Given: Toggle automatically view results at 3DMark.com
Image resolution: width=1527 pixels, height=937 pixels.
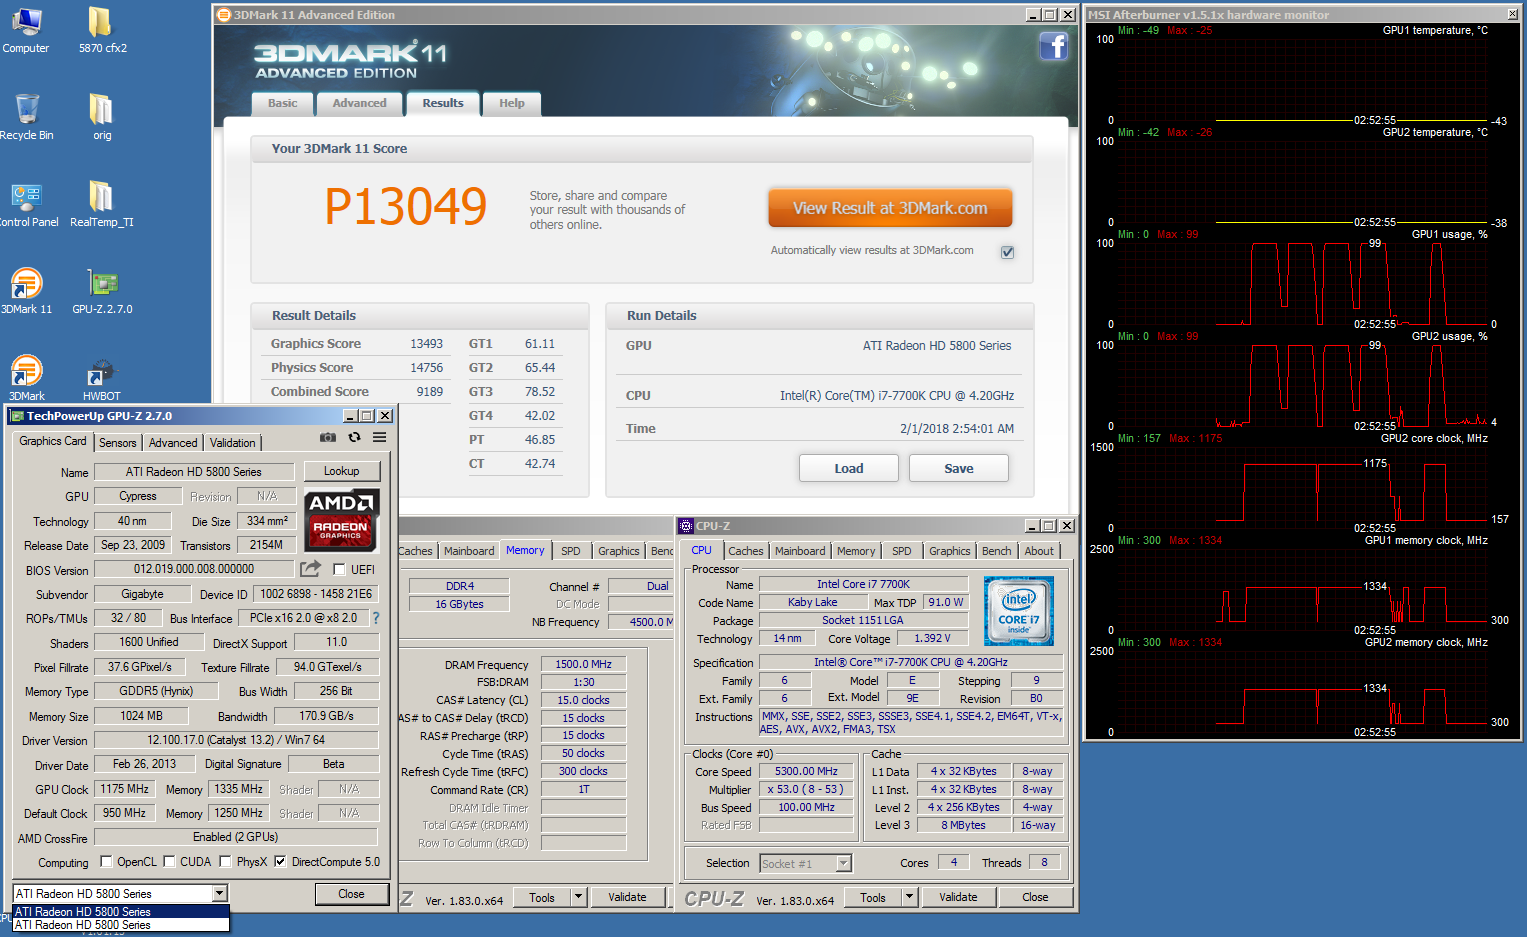Looking at the screenshot, I should pos(1007,252).
